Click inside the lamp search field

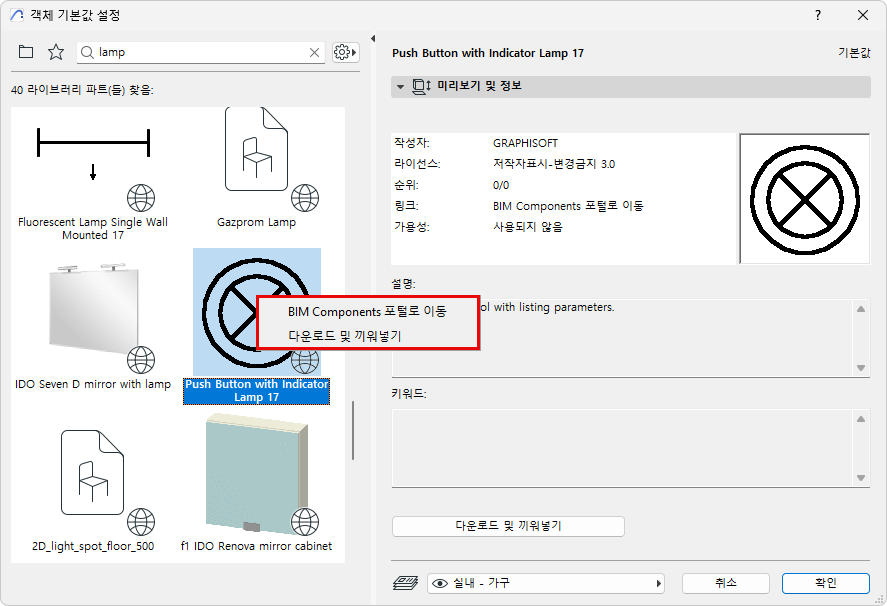pyautogui.click(x=201, y=53)
